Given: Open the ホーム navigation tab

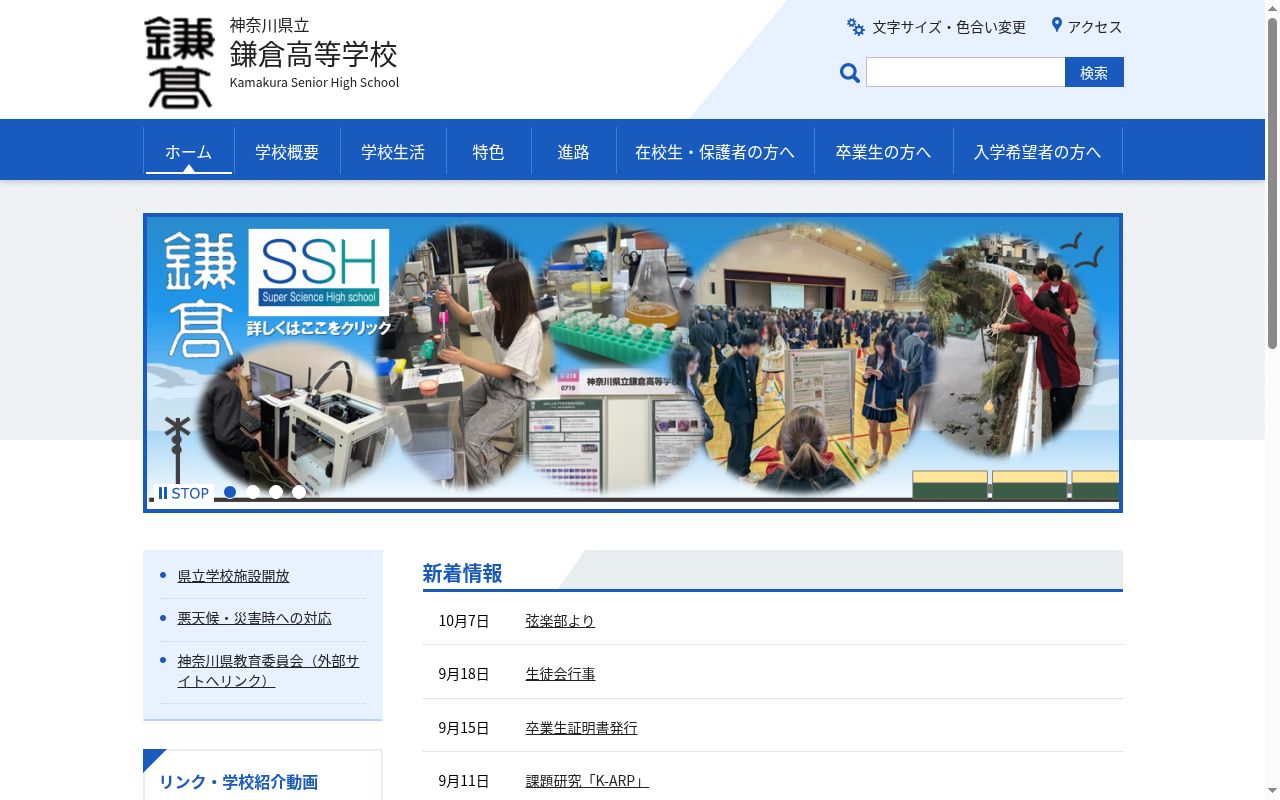Looking at the screenshot, I should point(189,151).
